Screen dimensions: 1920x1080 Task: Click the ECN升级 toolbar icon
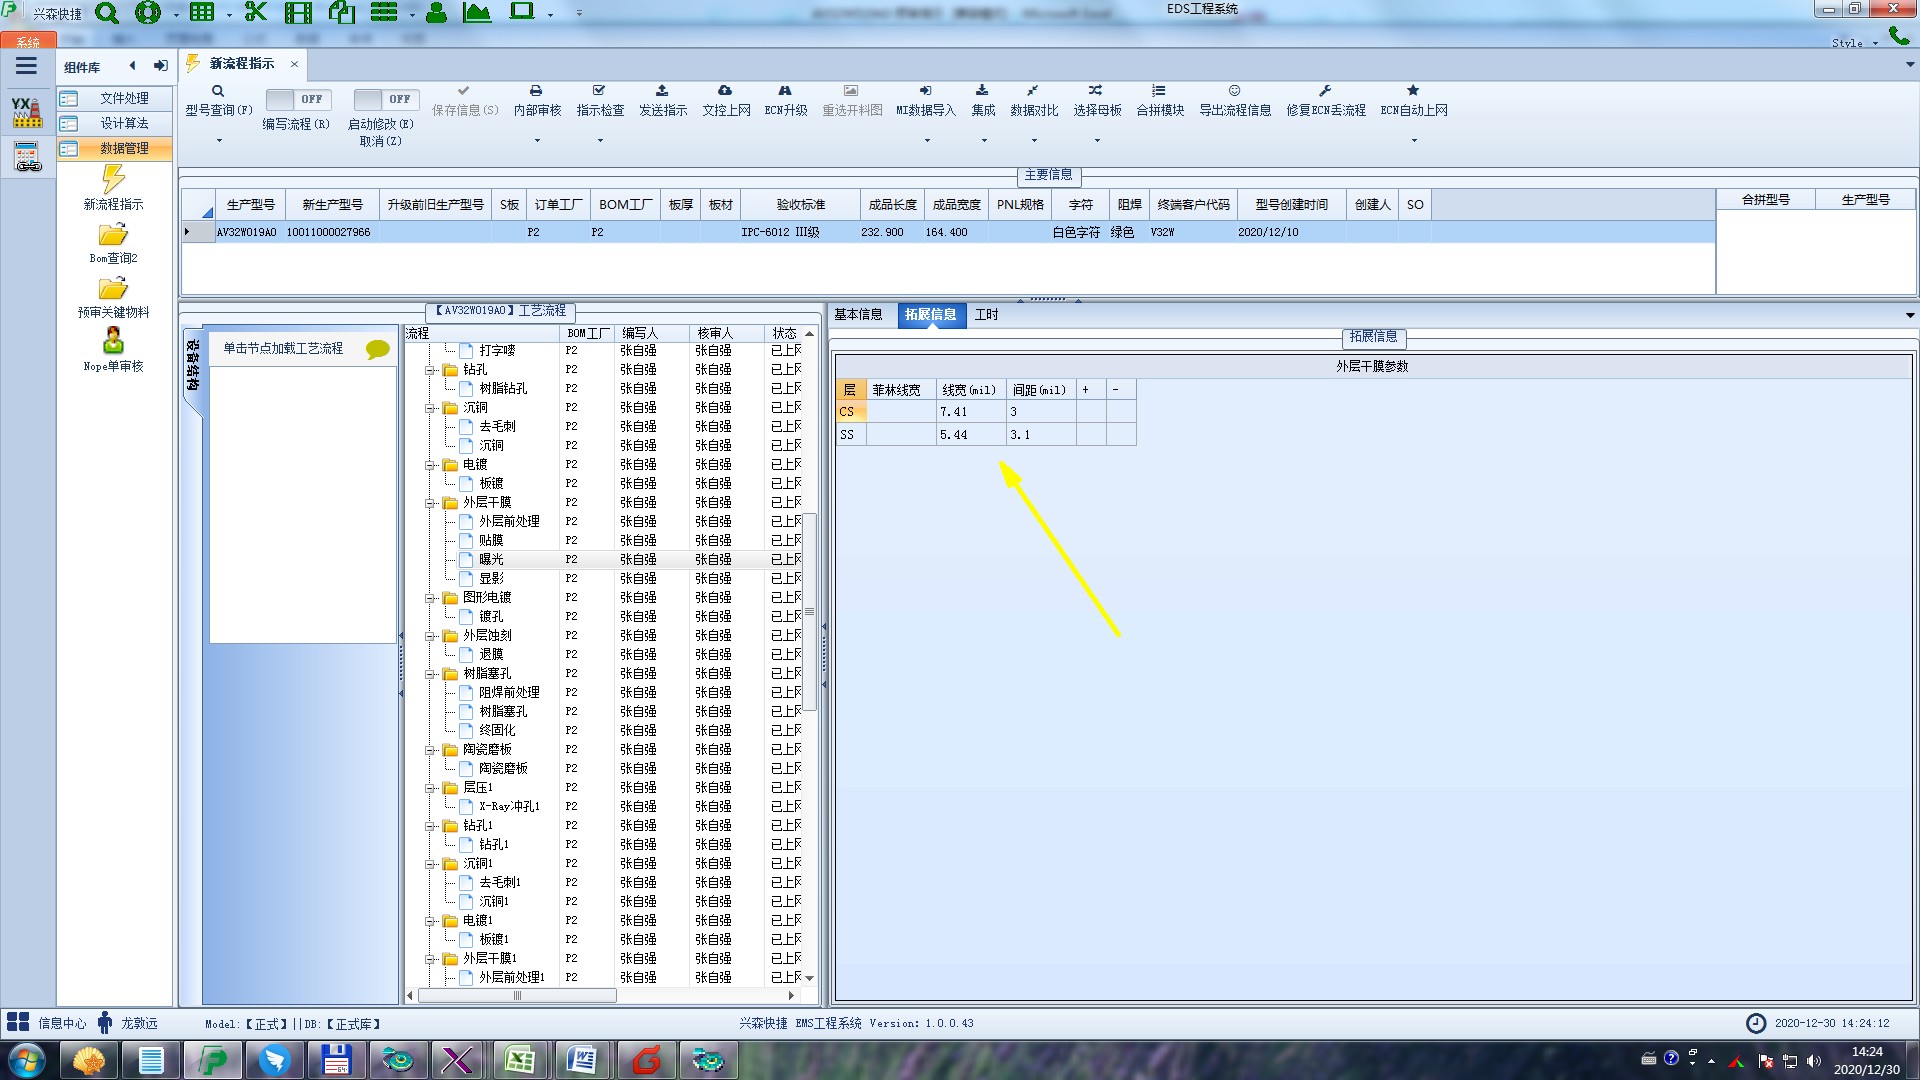point(785,91)
